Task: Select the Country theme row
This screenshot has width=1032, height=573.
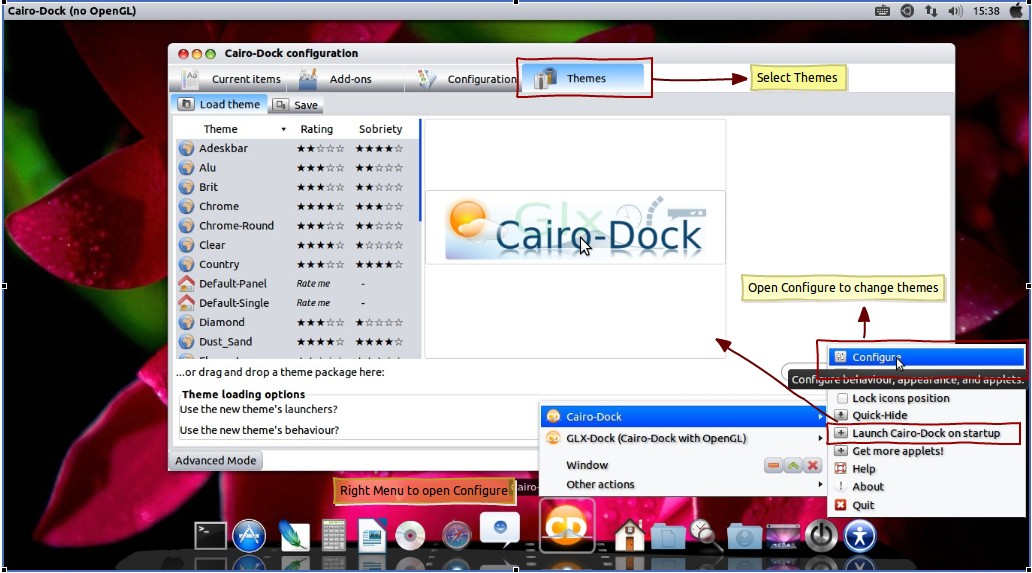Action: click(x=297, y=264)
